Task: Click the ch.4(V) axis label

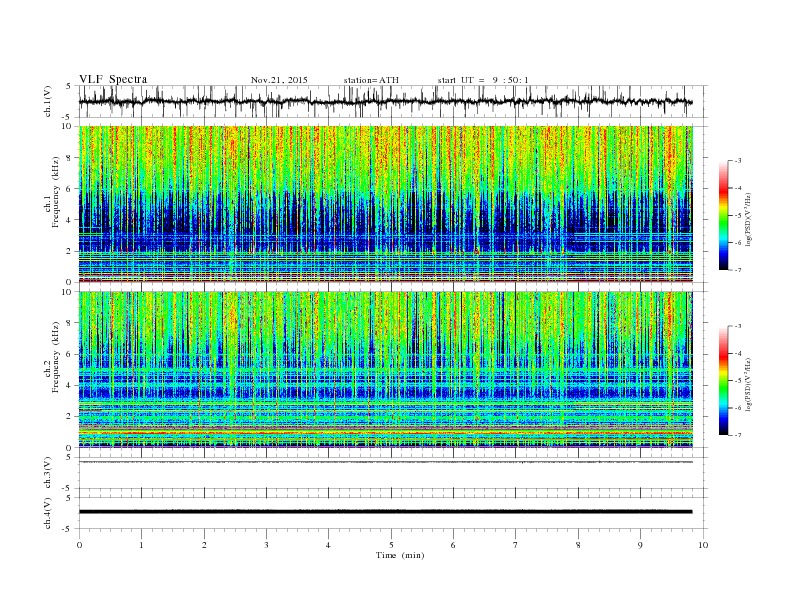Action: pyautogui.click(x=48, y=513)
